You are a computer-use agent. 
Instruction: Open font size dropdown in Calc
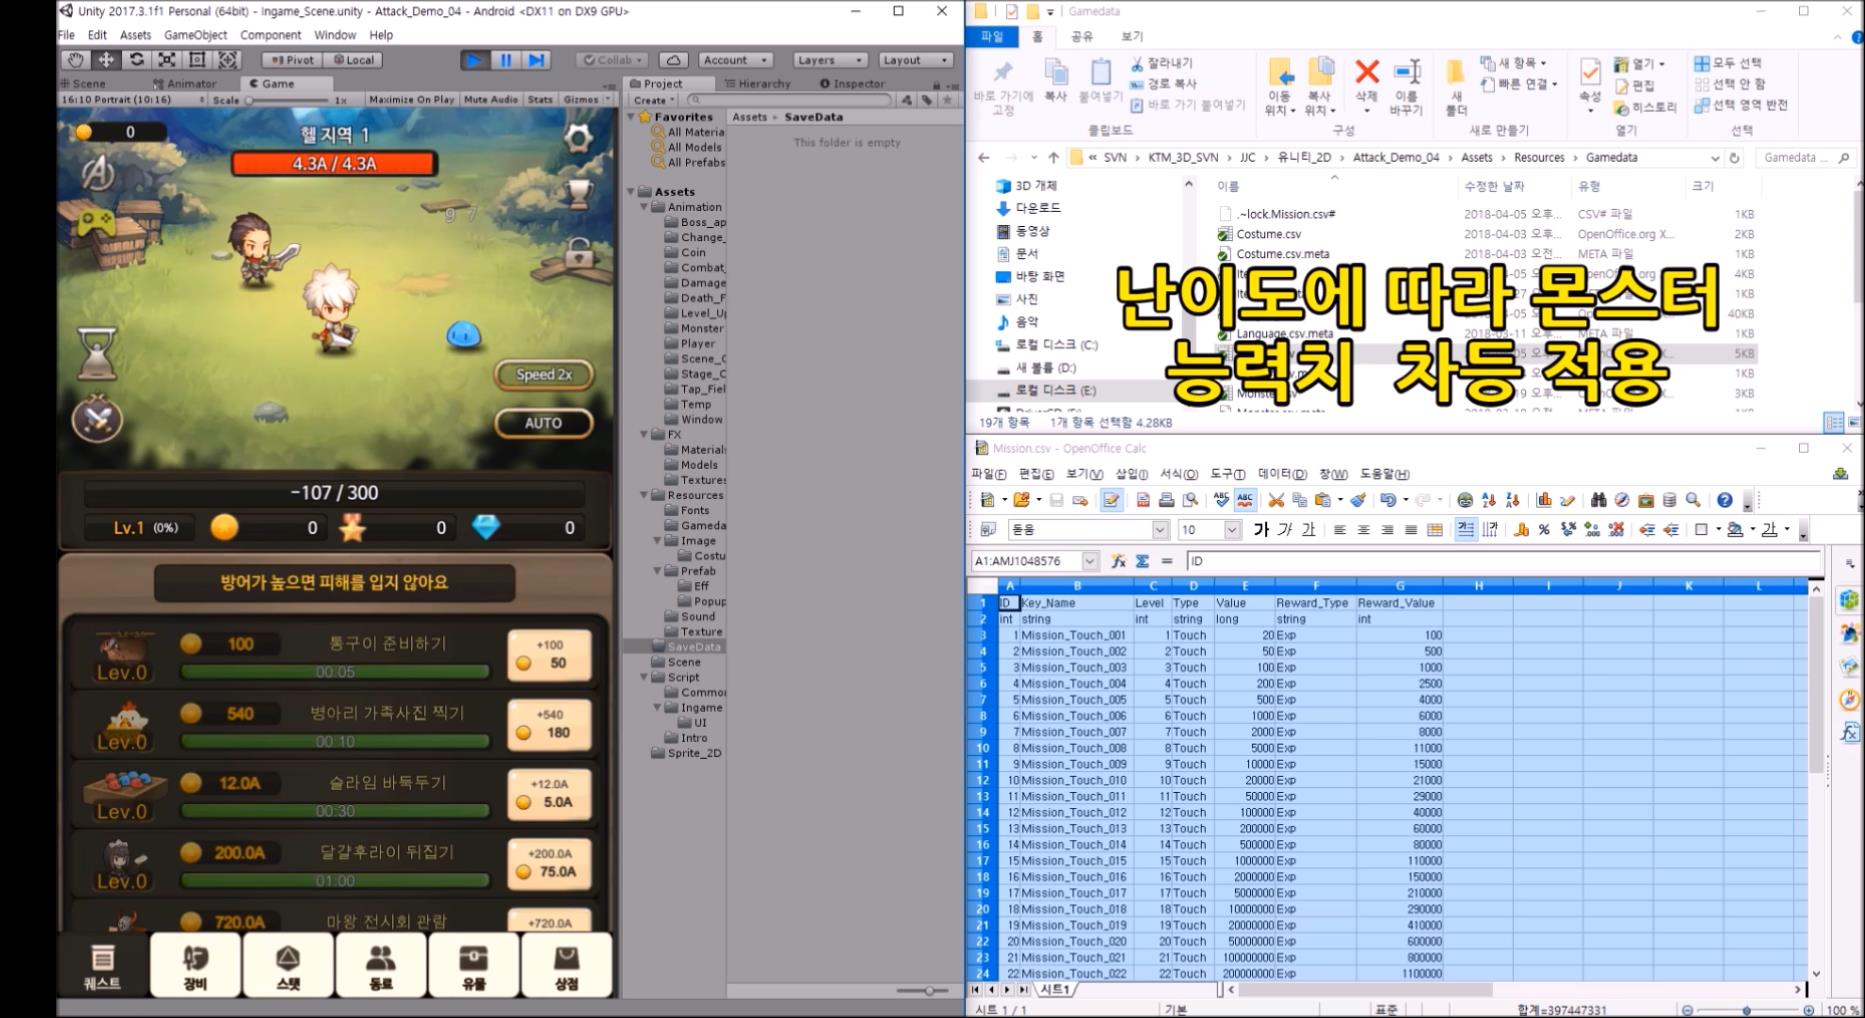[1232, 530]
